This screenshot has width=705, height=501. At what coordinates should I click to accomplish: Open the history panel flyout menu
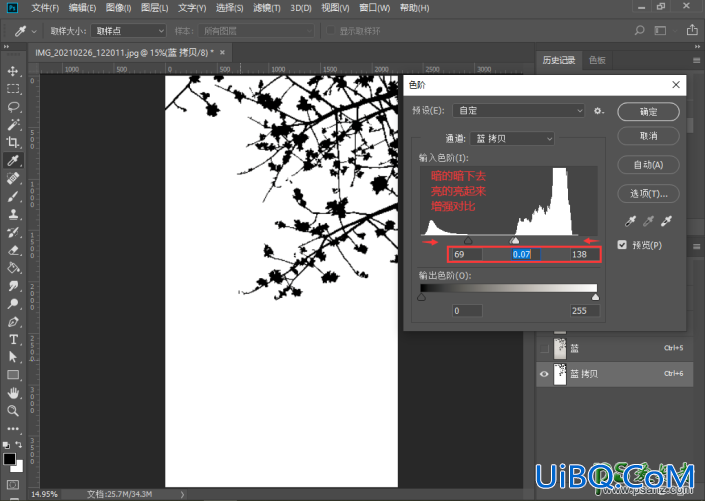[x=696, y=60]
